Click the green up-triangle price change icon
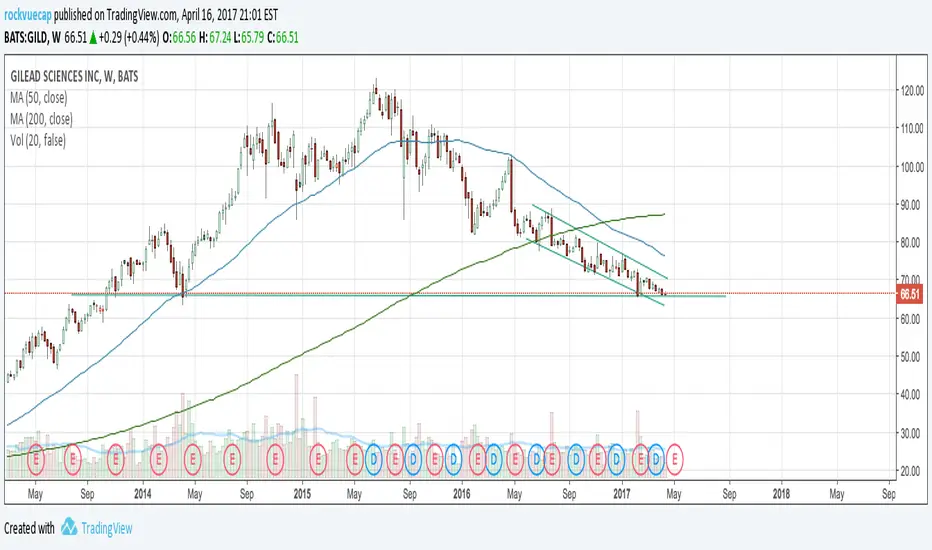The height and width of the screenshot is (550, 932). (93, 38)
